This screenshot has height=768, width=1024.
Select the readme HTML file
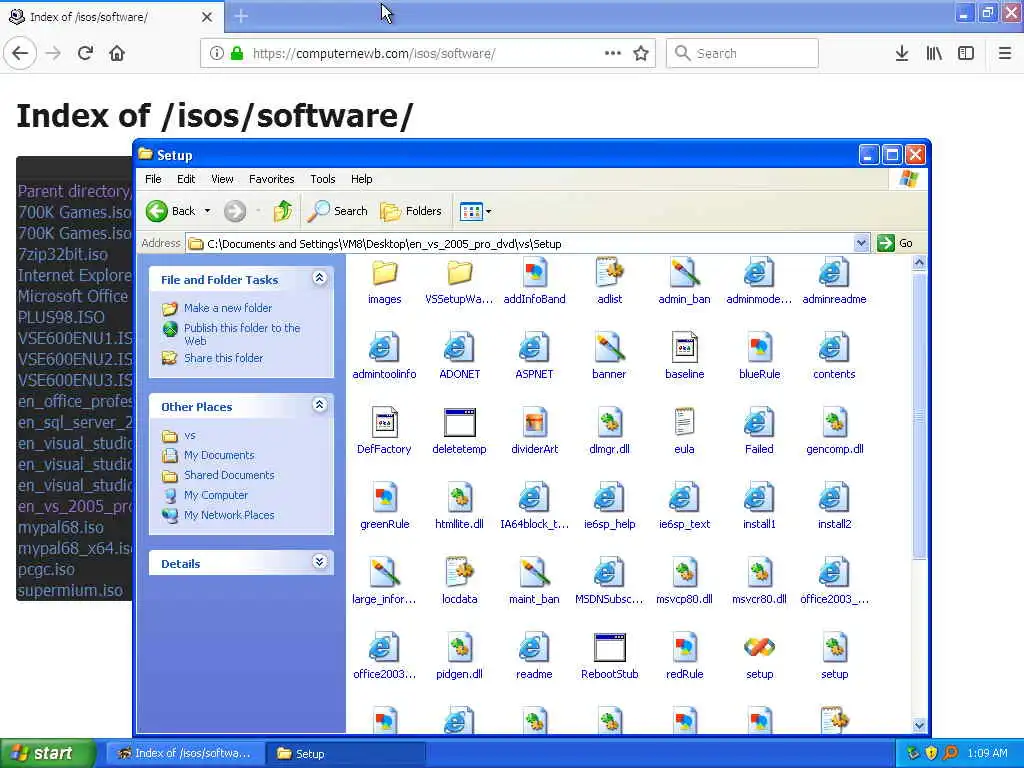coord(534,648)
